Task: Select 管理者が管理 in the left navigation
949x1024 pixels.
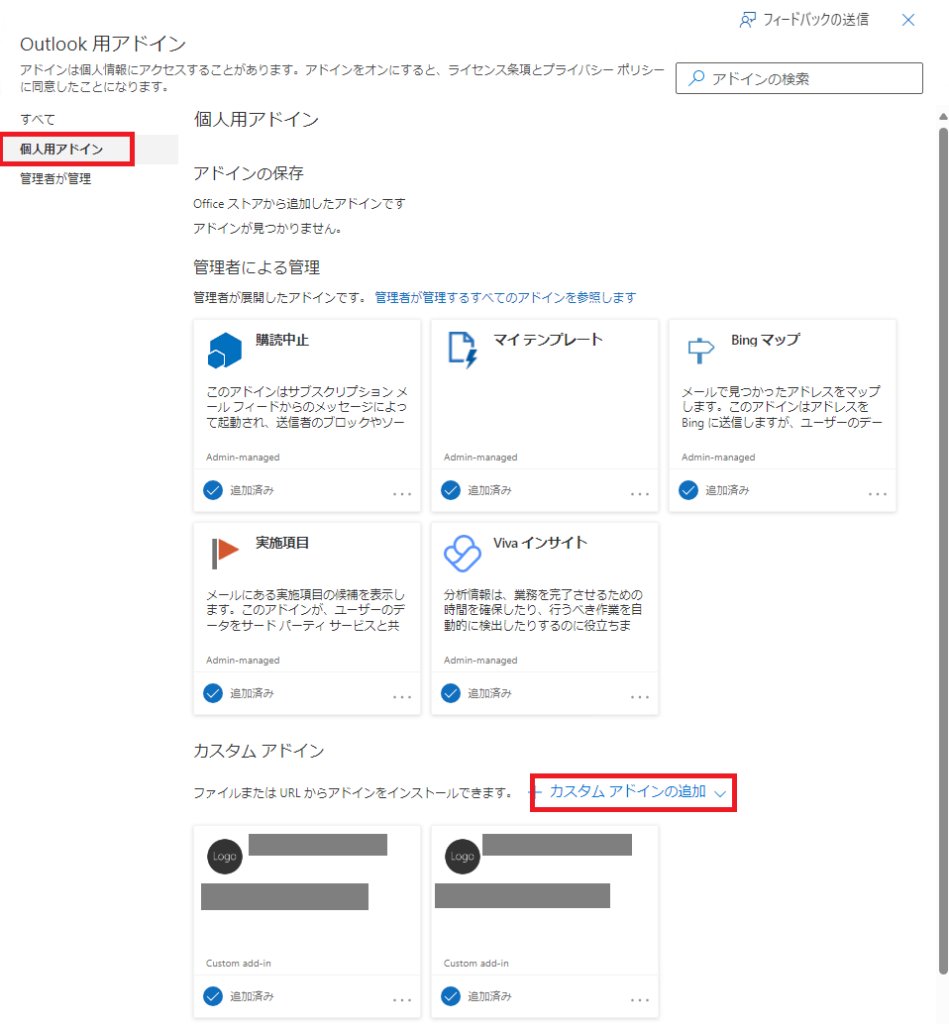Action: pos(55,179)
